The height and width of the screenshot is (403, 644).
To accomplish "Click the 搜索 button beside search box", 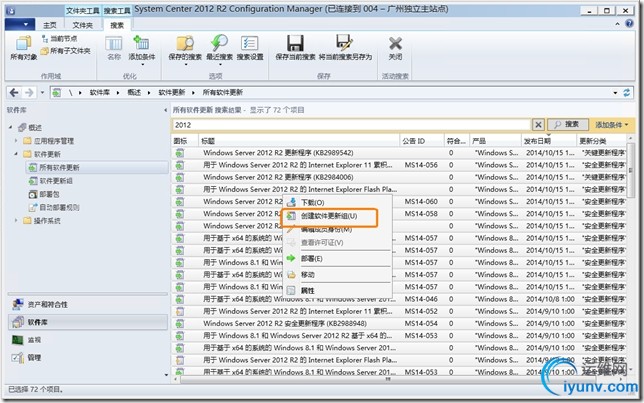I will tap(567, 124).
